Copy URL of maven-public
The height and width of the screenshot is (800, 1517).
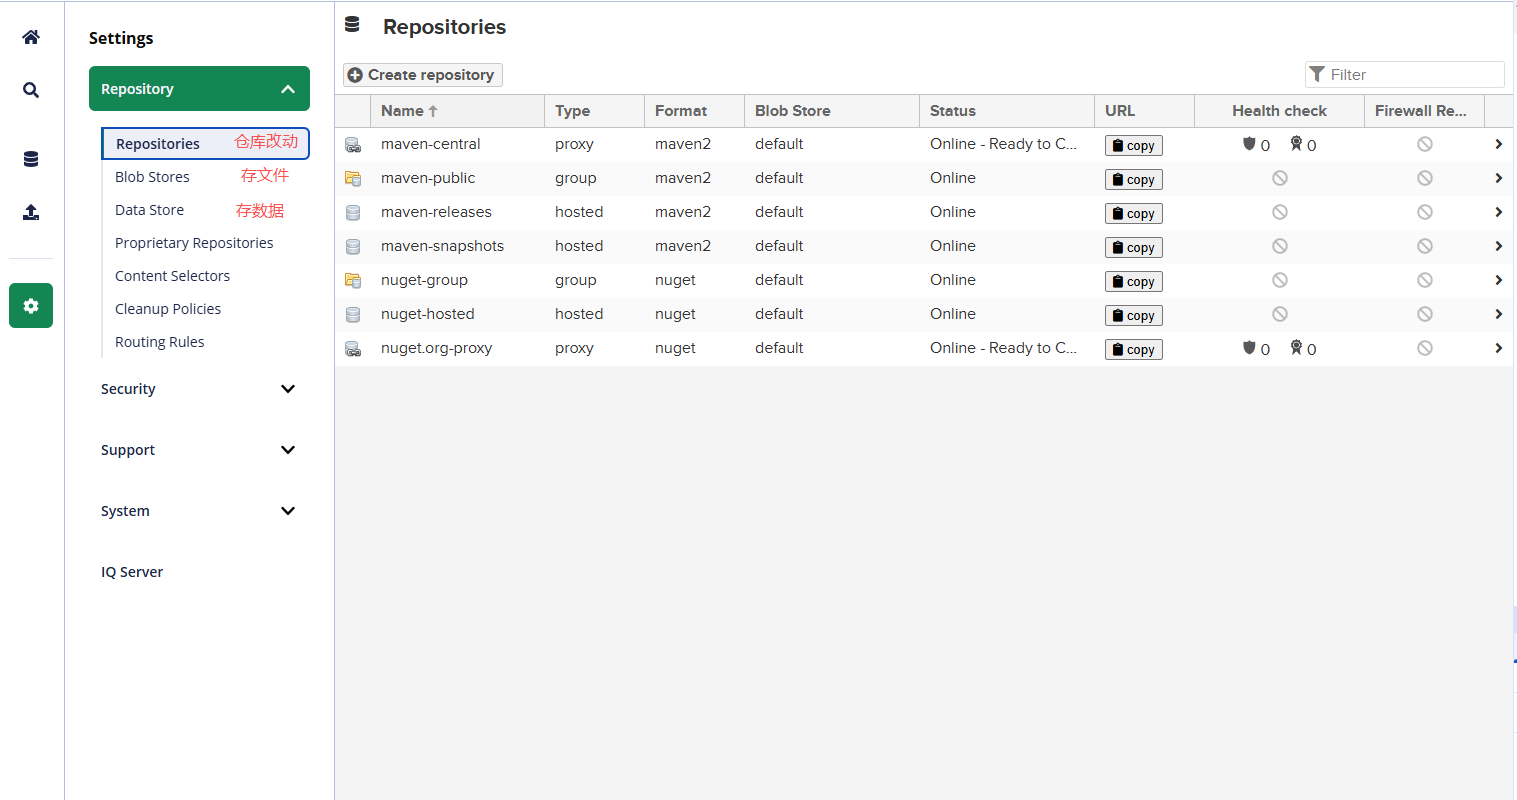click(x=1133, y=179)
